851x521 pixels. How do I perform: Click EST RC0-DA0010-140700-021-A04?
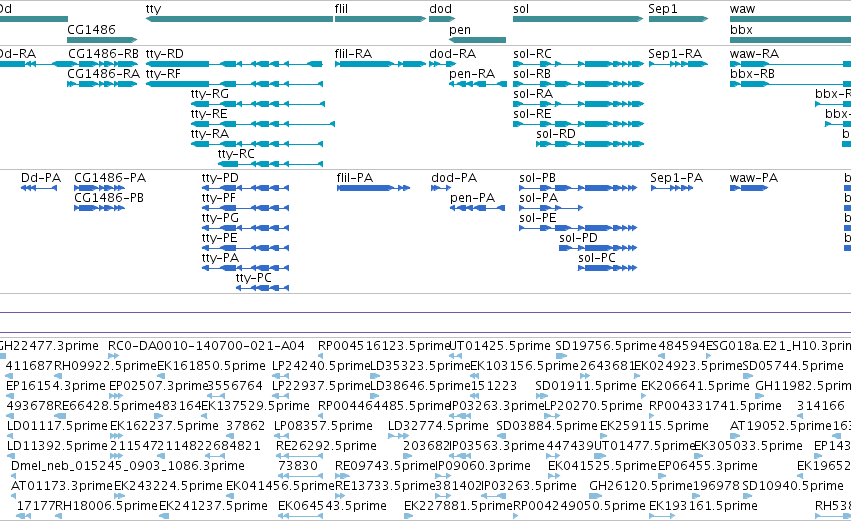[x=206, y=346]
